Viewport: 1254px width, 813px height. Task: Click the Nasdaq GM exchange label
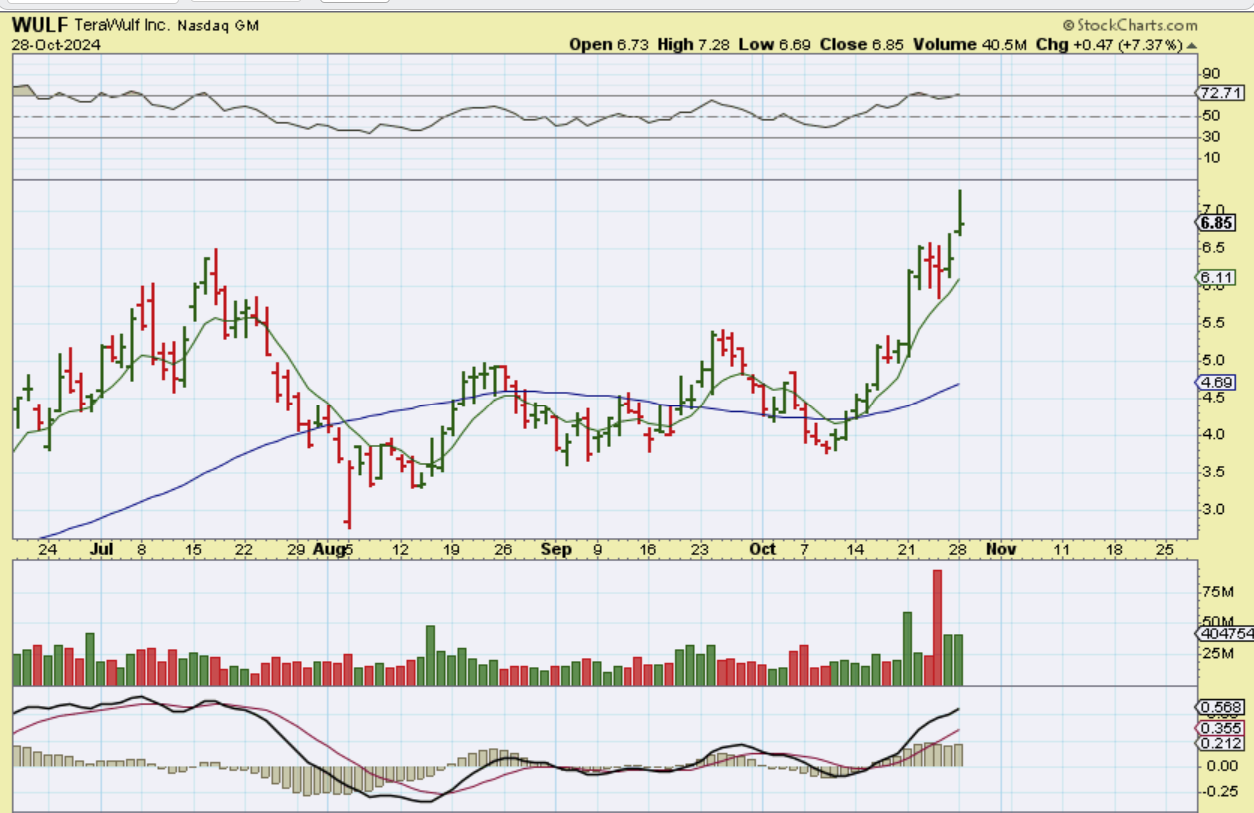(x=218, y=26)
